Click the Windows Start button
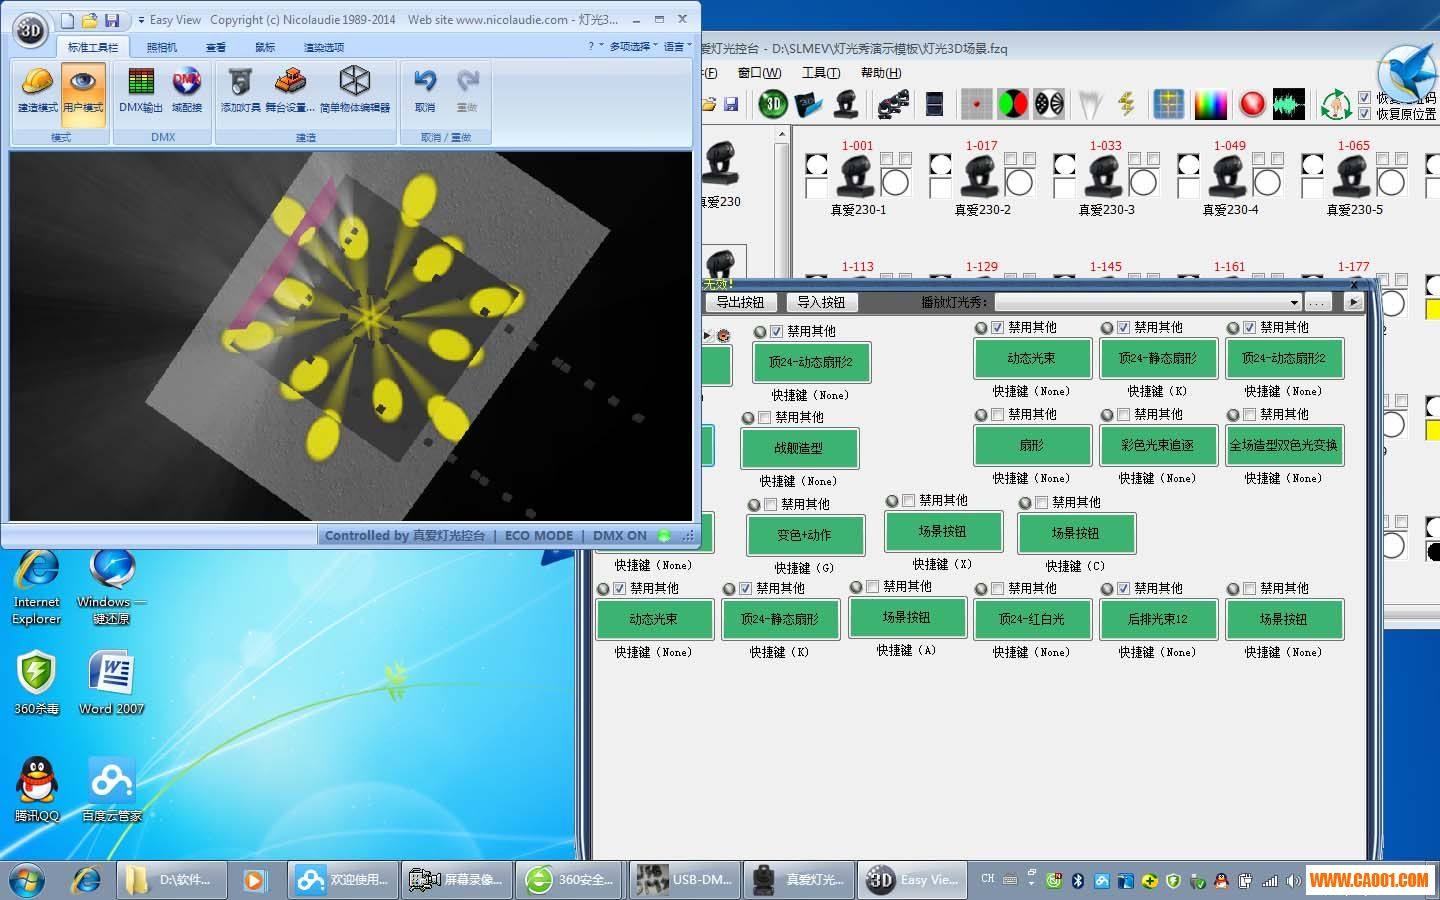Viewport: 1440px width, 900px height. click(x=27, y=880)
